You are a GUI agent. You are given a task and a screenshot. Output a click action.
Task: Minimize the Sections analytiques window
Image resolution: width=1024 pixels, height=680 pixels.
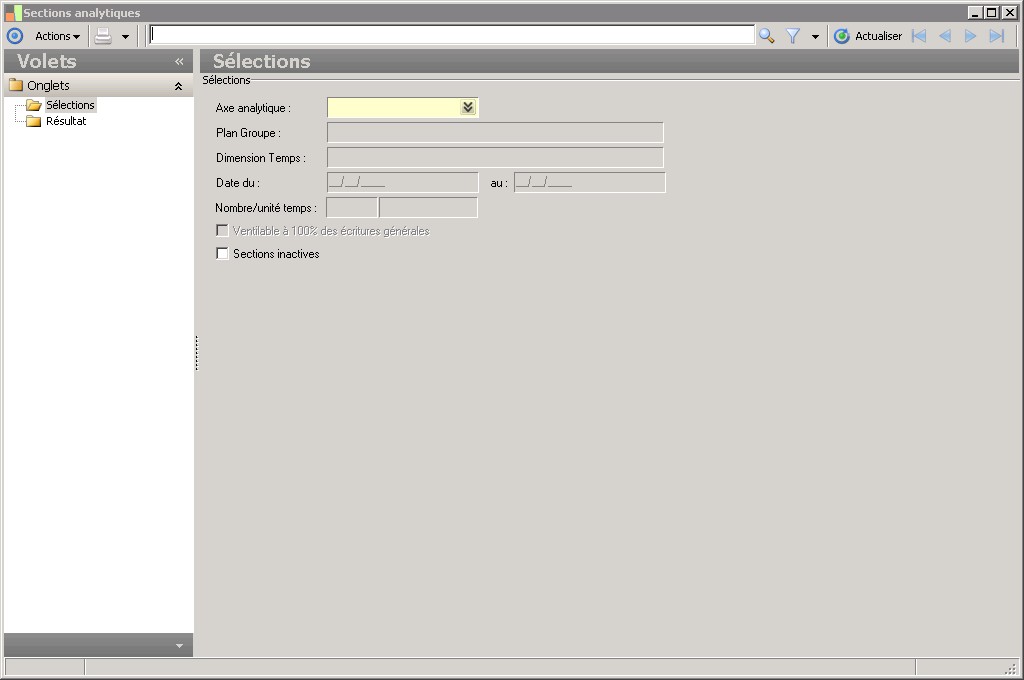(x=975, y=12)
